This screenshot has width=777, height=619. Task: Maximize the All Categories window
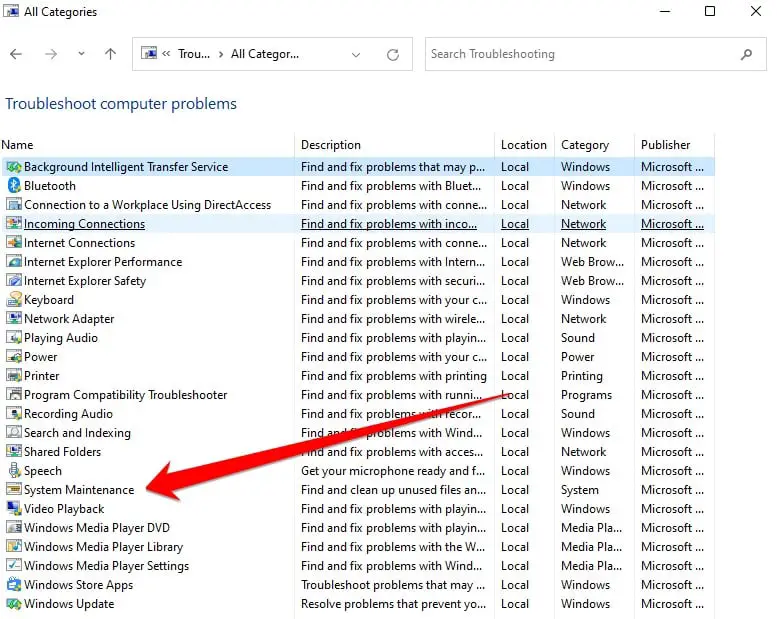point(710,11)
